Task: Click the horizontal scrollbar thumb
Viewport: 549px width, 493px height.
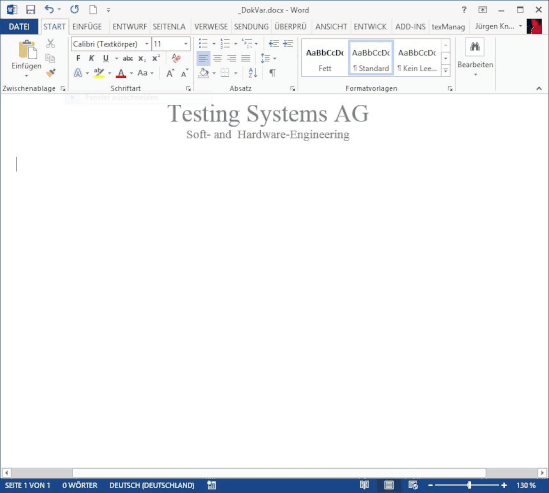Action: click(x=279, y=473)
